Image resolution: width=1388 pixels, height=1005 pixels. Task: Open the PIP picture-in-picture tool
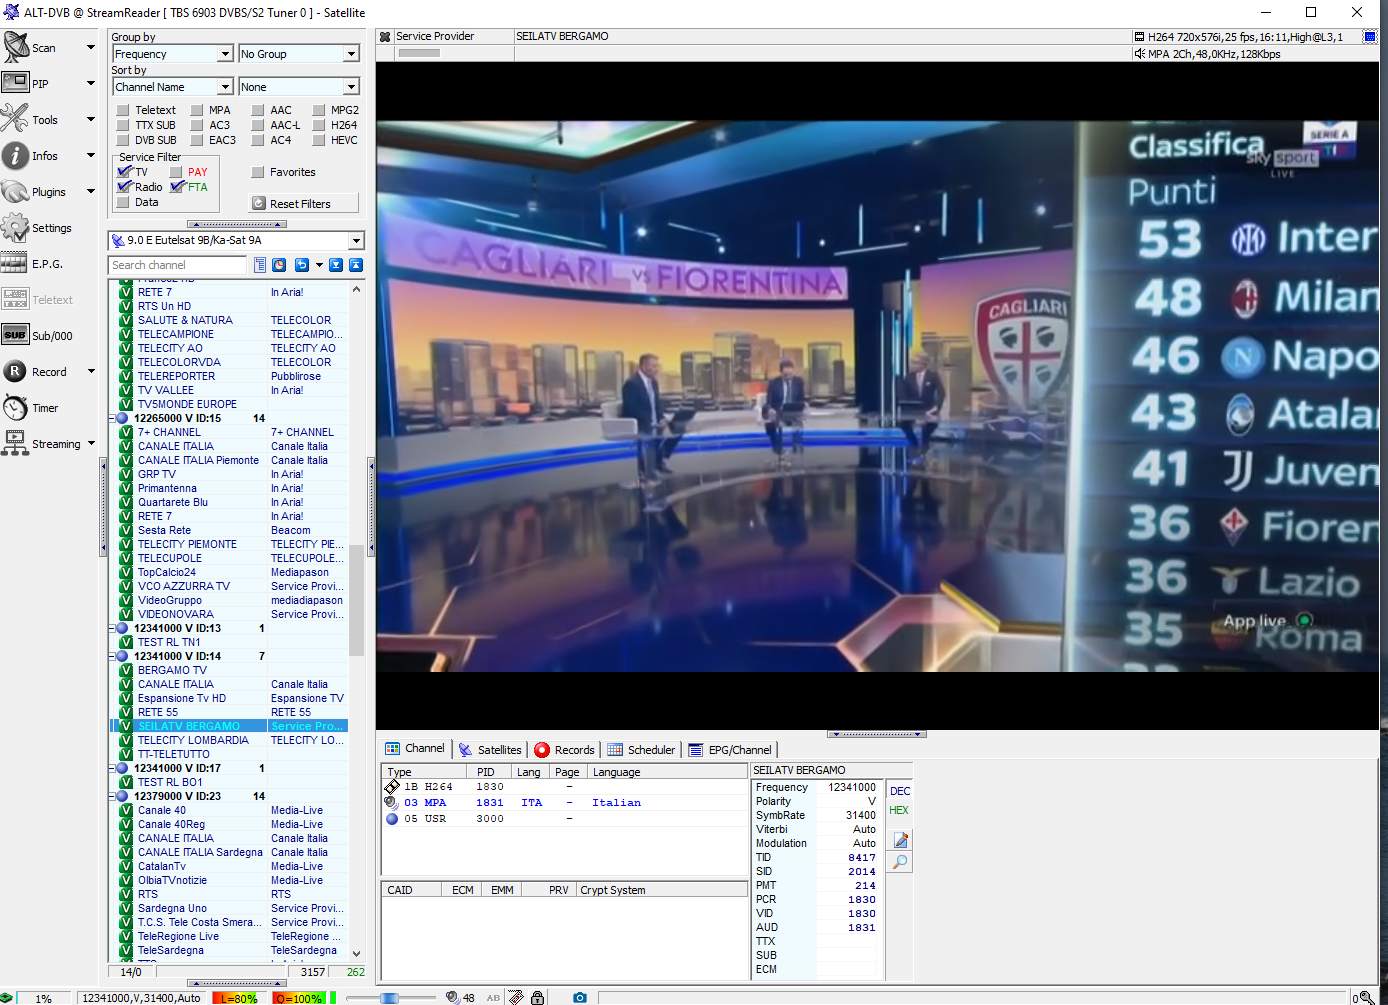[x=16, y=83]
